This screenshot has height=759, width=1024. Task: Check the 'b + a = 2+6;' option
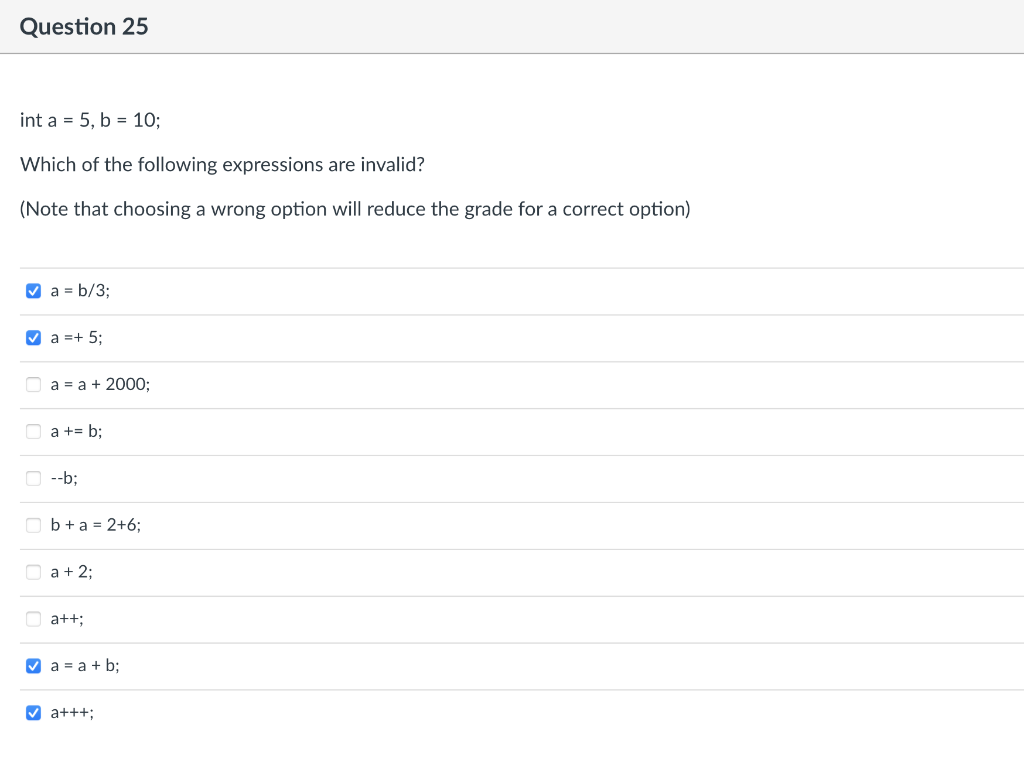point(34,525)
